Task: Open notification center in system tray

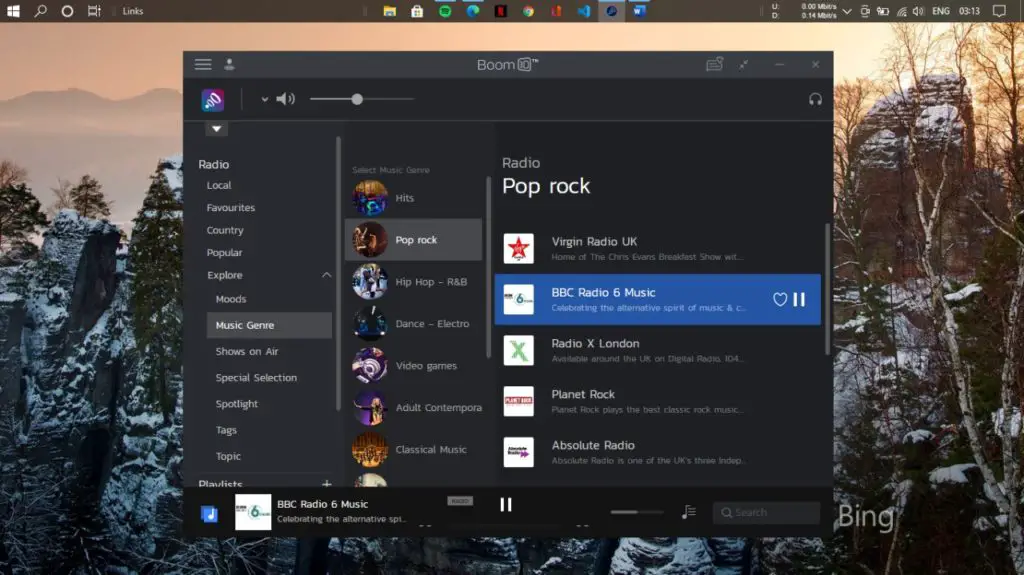Action: coord(999,10)
